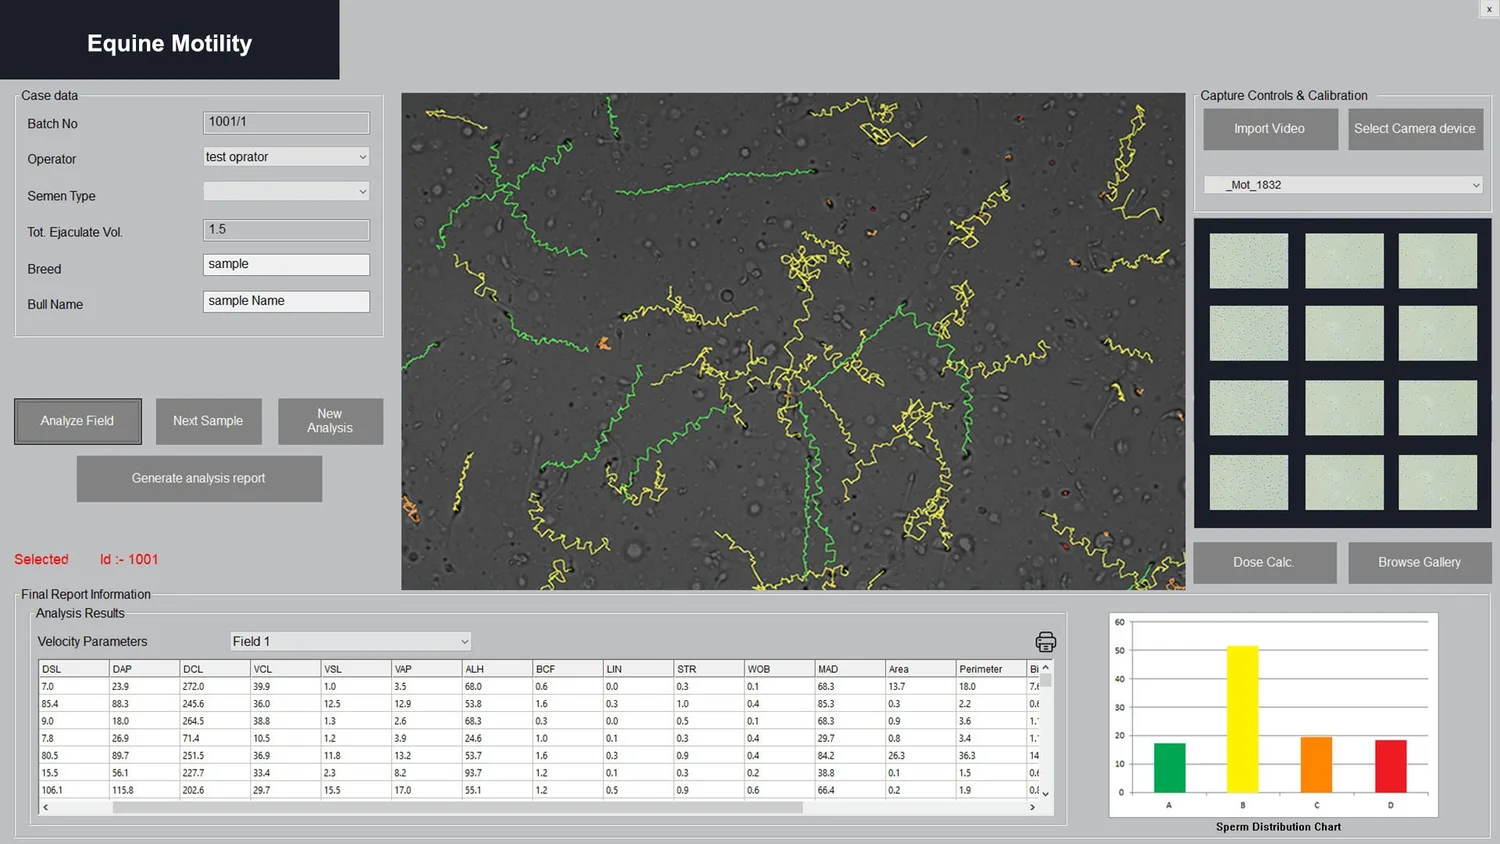
Task: Click the print report icon
Action: coord(1044,641)
